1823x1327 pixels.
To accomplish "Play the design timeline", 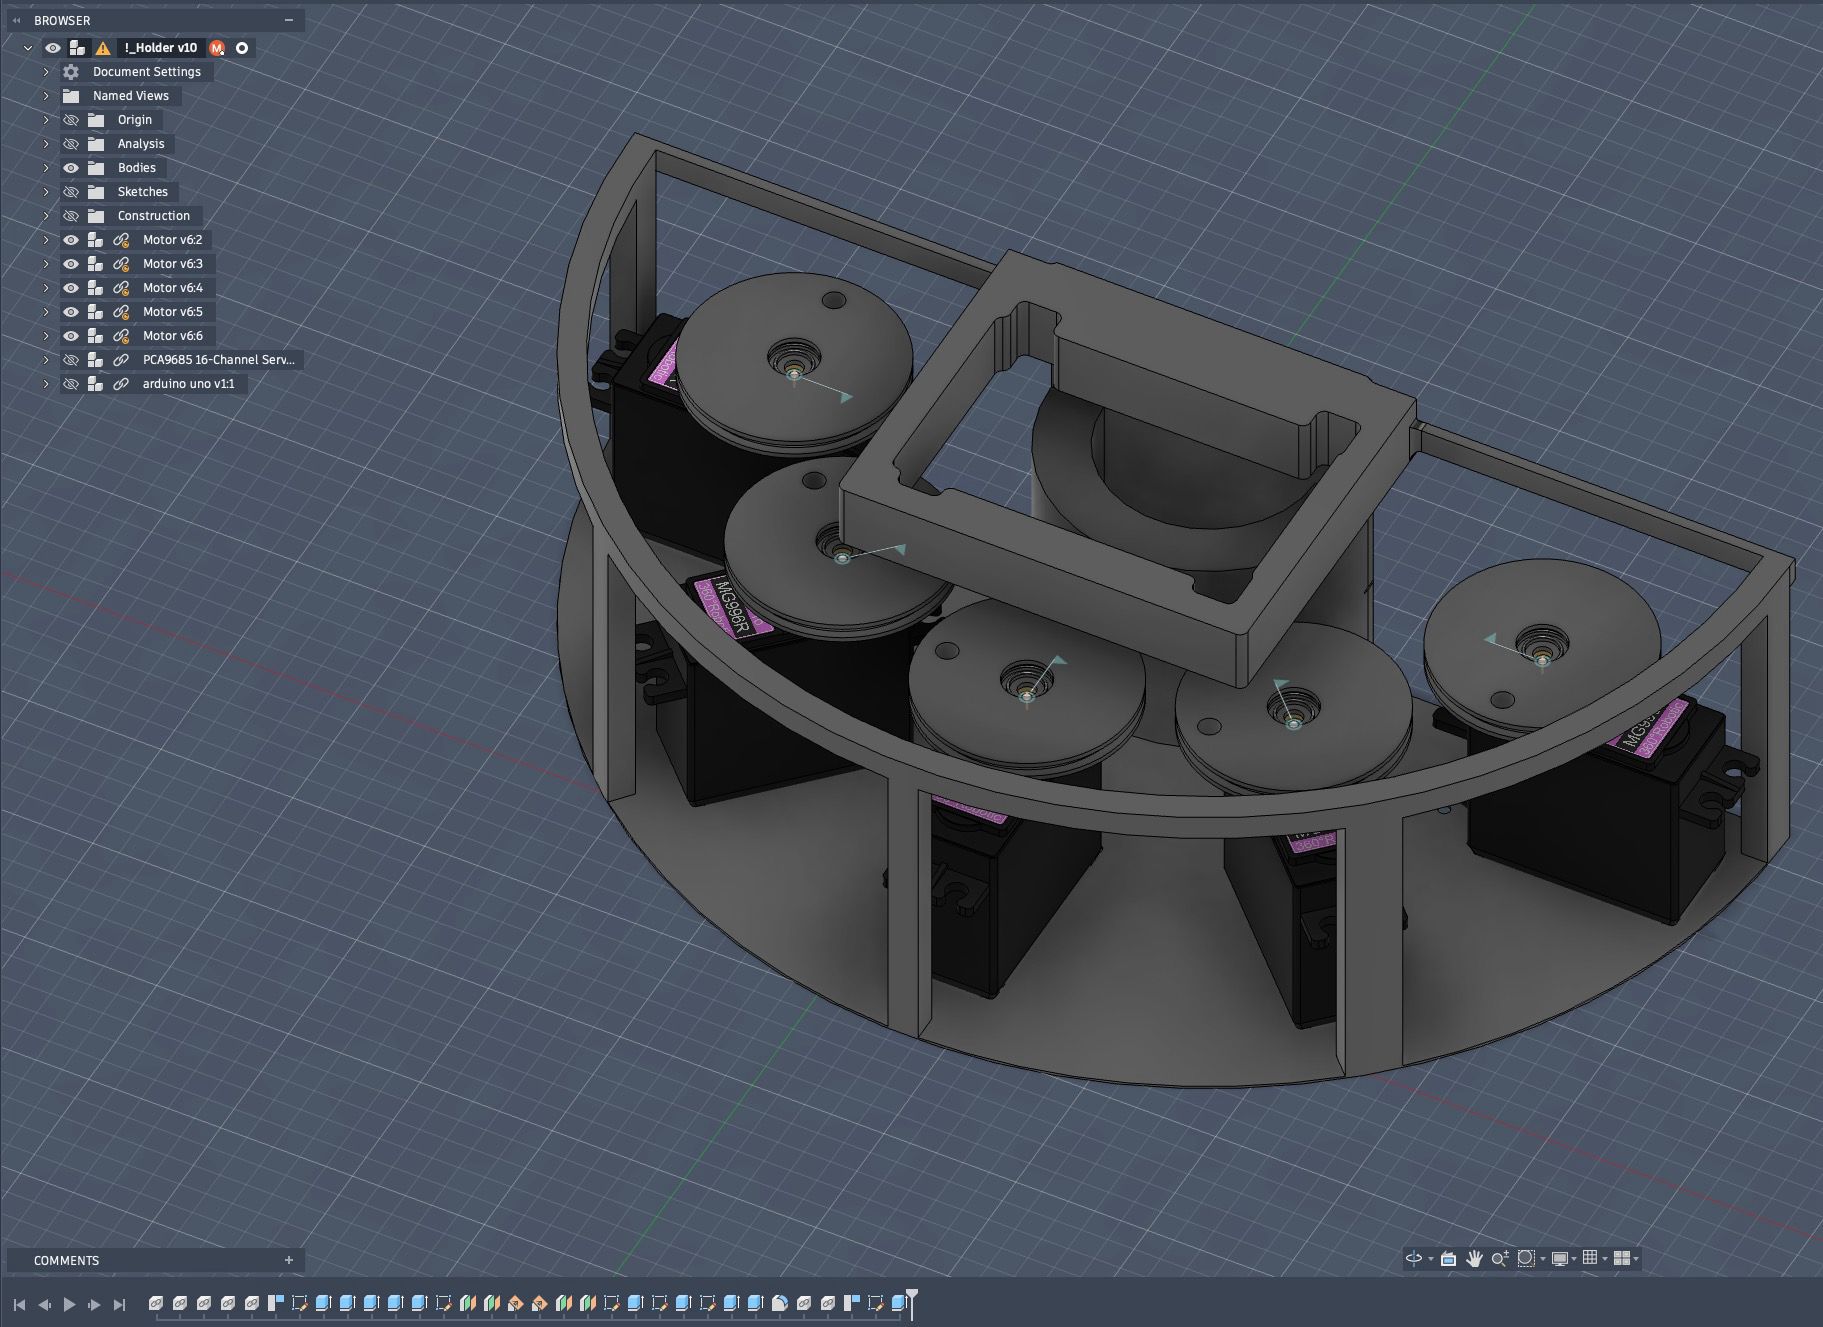I will pos(70,1304).
